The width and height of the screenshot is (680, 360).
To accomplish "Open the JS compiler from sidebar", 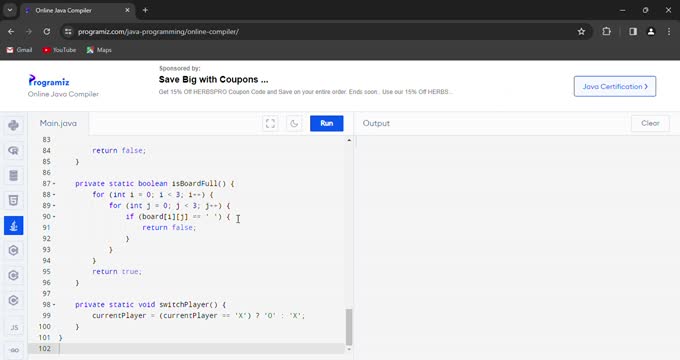I will pos(13,327).
